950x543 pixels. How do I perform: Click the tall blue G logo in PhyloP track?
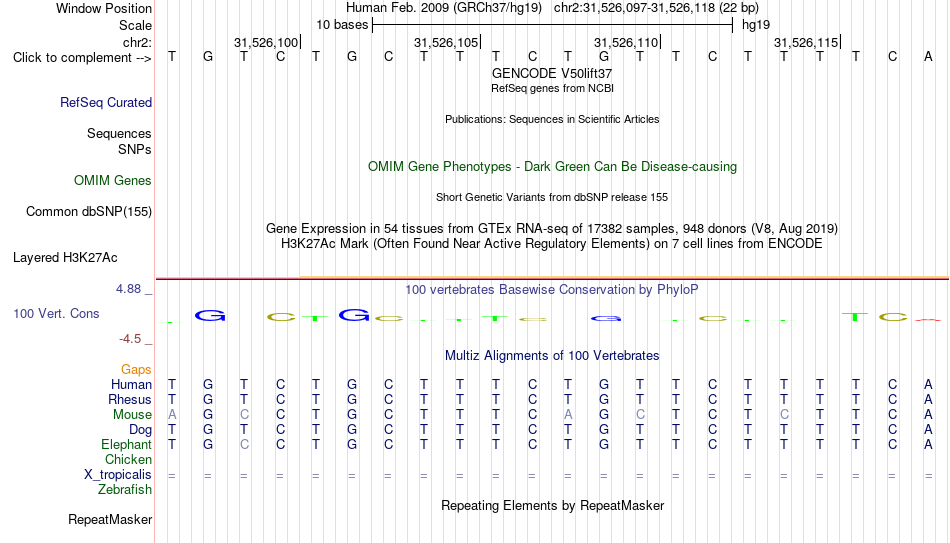click(x=354, y=315)
